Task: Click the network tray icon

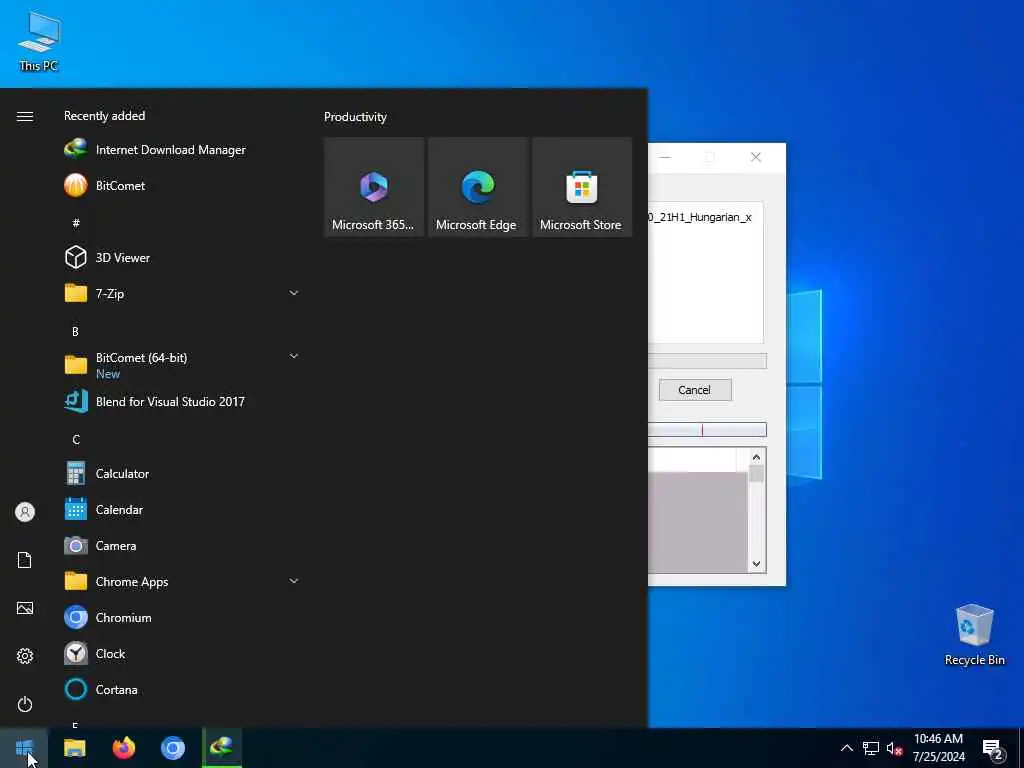Action: [x=871, y=748]
